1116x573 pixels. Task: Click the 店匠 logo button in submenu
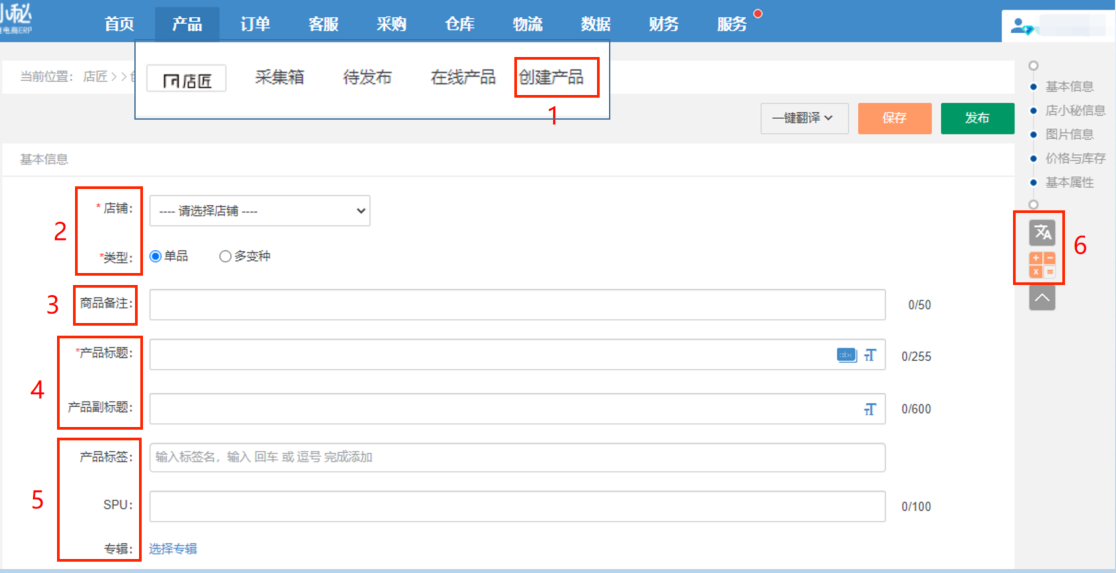[x=186, y=79]
